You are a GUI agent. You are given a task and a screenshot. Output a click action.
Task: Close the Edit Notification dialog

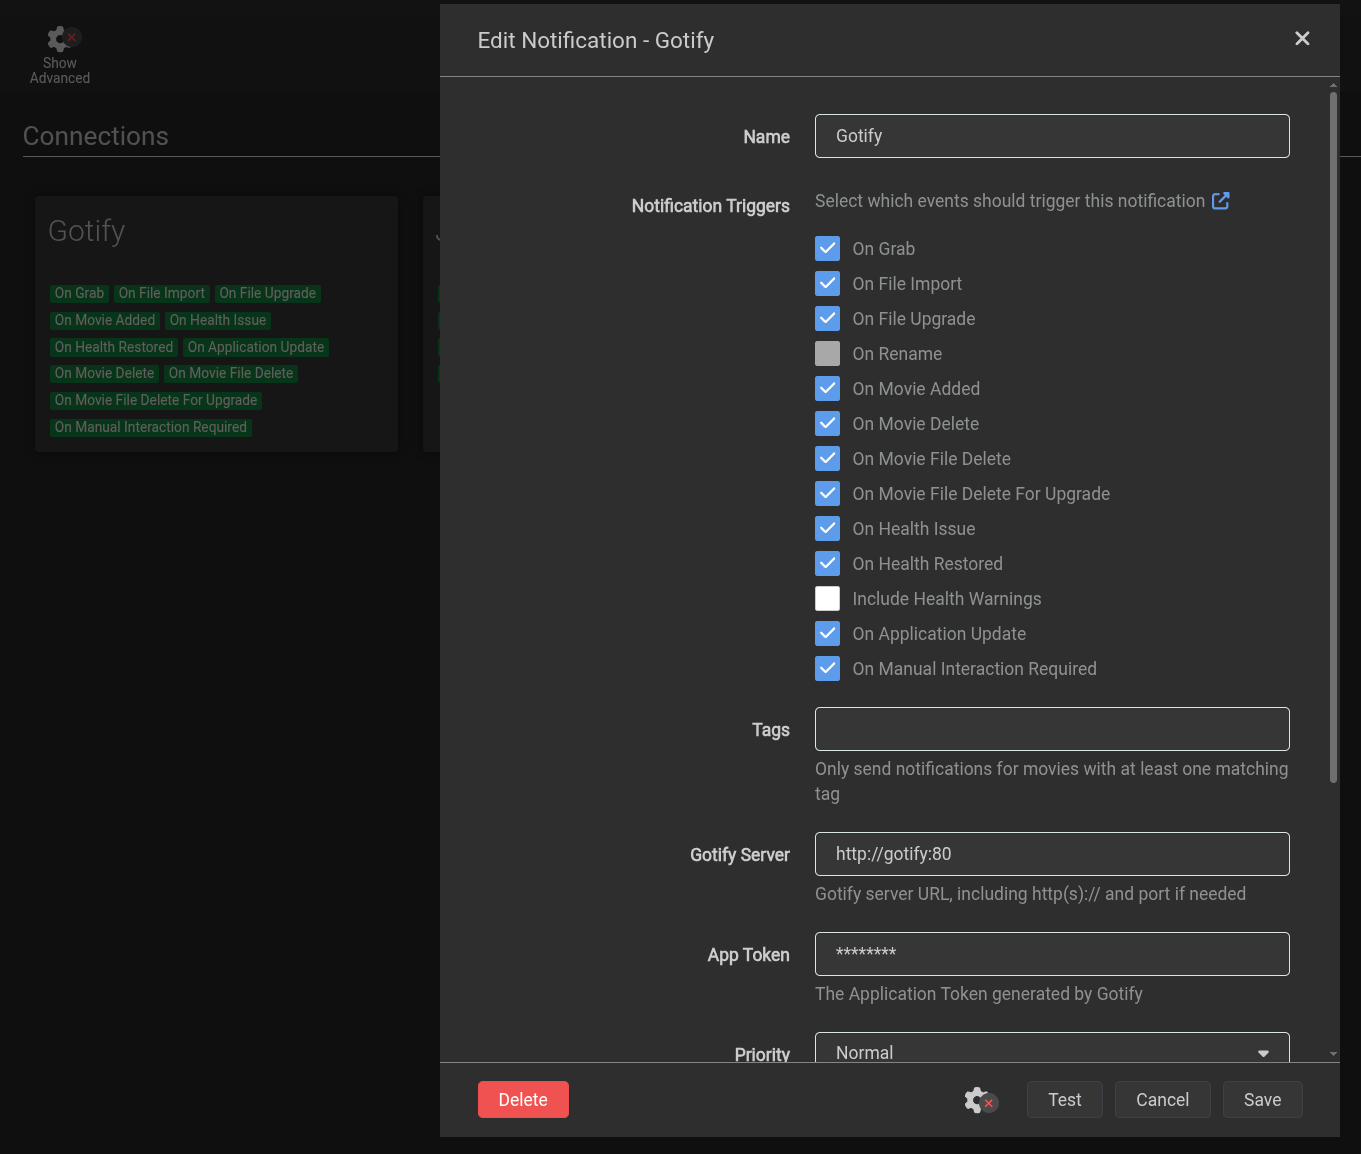tap(1301, 39)
